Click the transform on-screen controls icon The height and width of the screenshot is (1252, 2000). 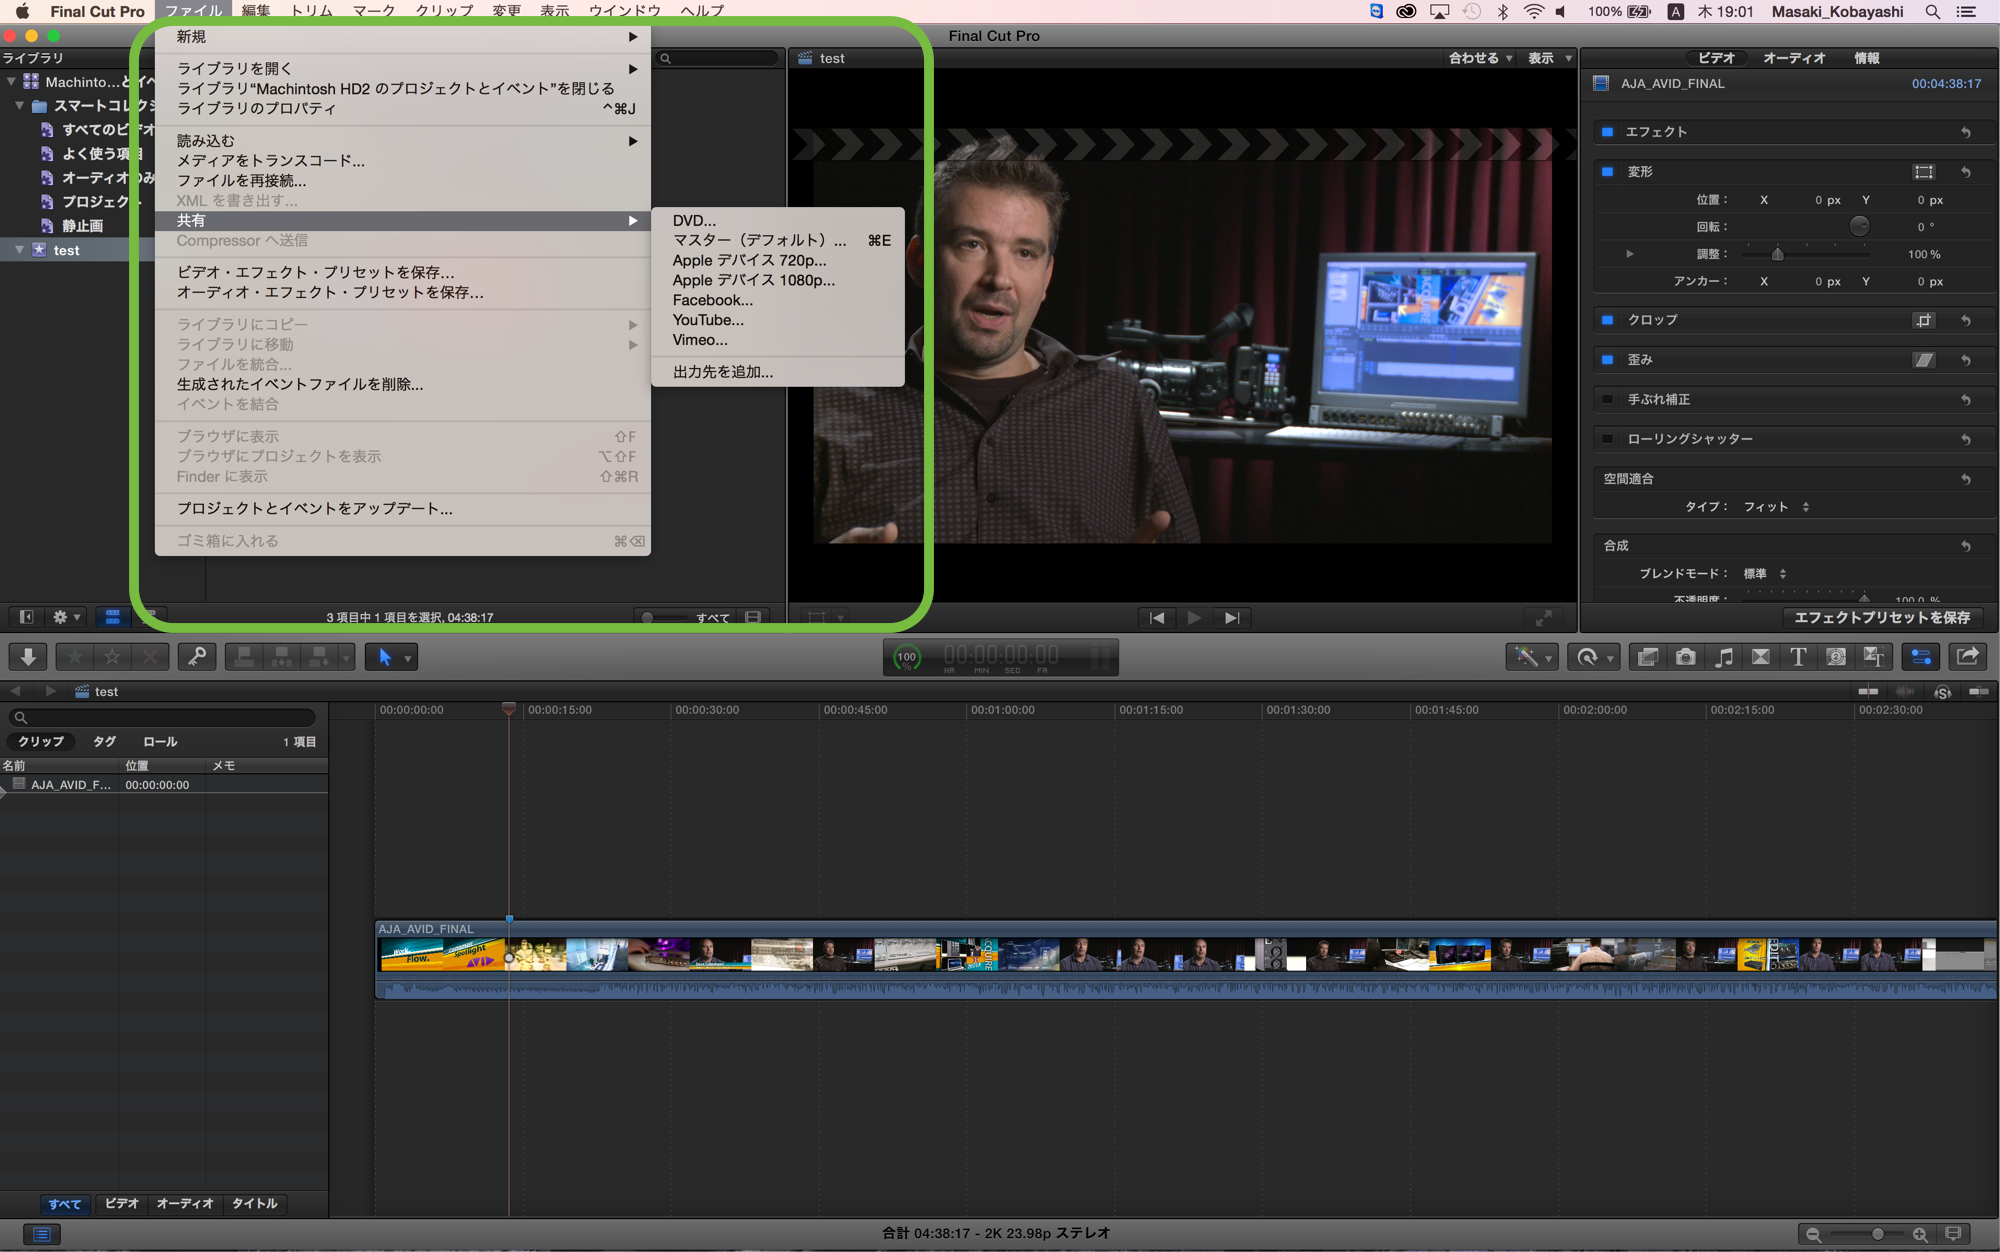point(1923,172)
